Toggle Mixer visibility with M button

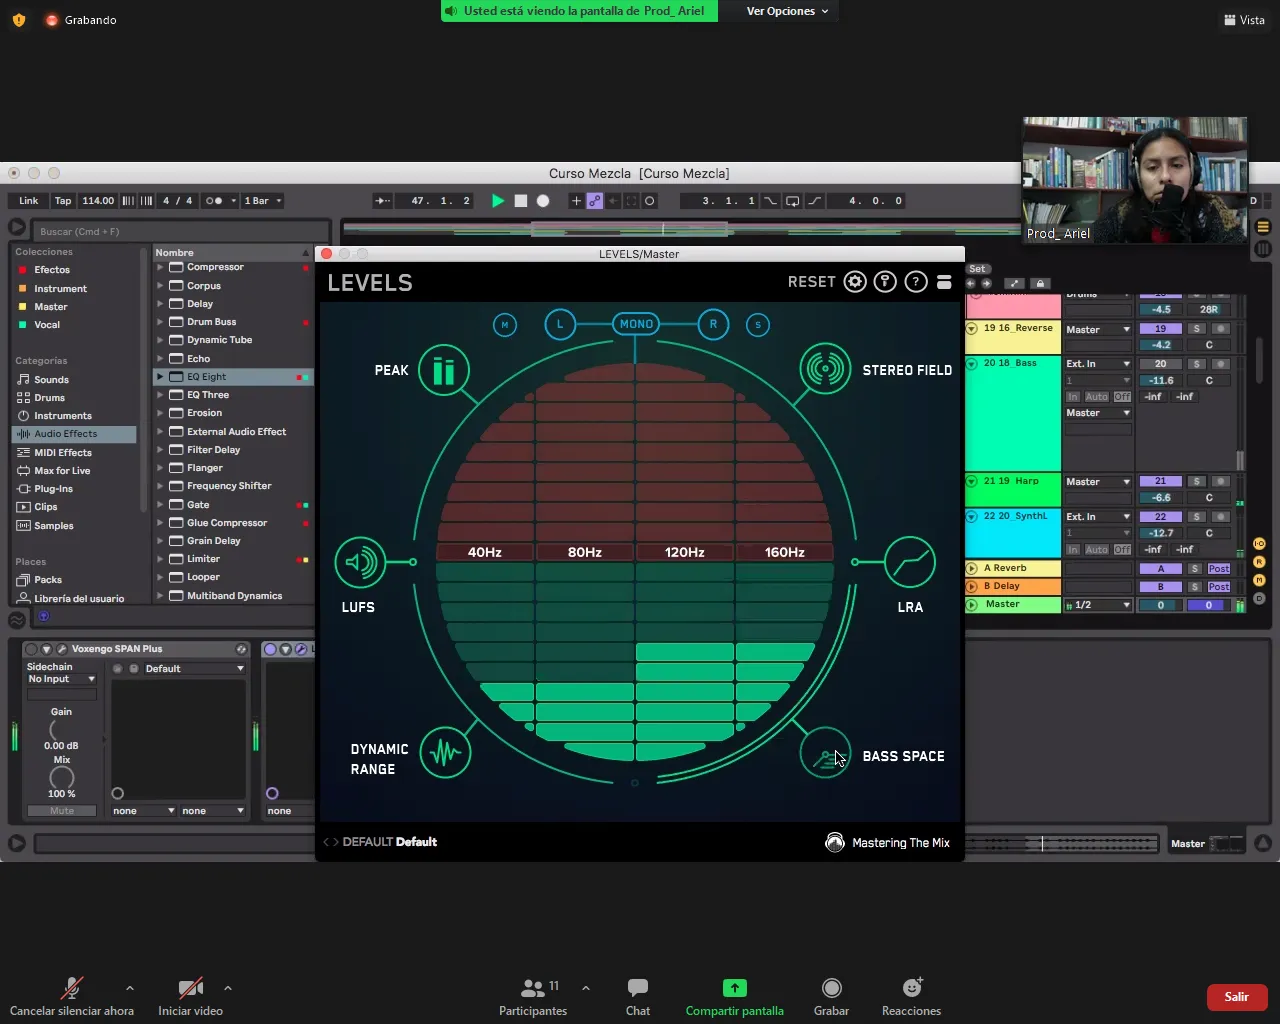(x=1259, y=580)
